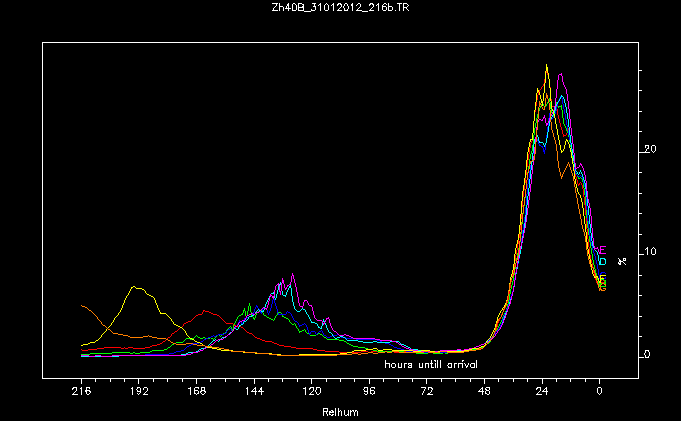Click the 48 tick label on x-axis
Image resolution: width=681 pixels, height=421 pixels.
click(485, 393)
